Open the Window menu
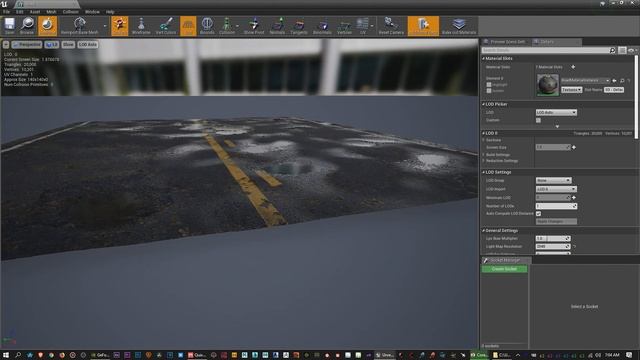 click(92, 12)
